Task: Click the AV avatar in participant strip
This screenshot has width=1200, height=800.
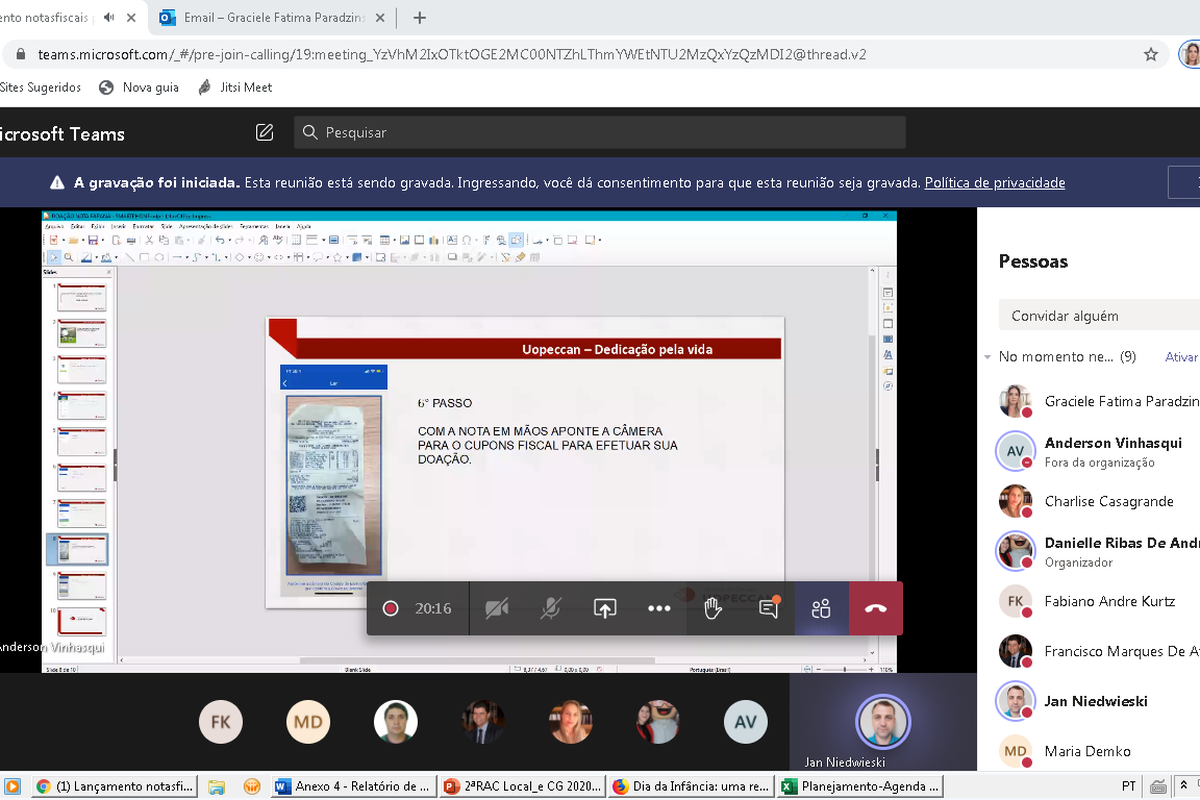Action: 746,722
